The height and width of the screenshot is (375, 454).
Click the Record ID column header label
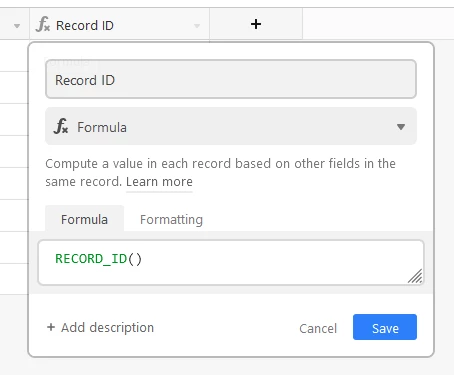[x=85, y=25]
